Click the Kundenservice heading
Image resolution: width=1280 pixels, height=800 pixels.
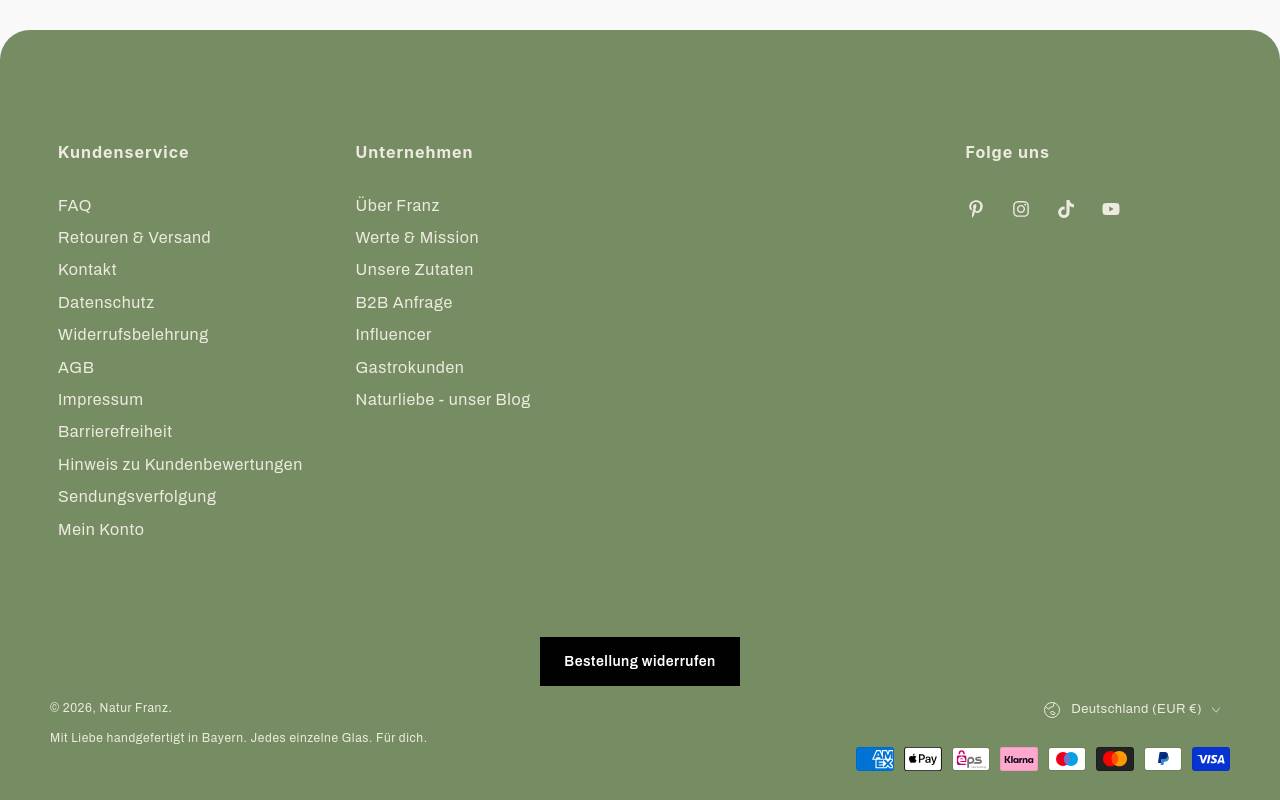click(124, 152)
